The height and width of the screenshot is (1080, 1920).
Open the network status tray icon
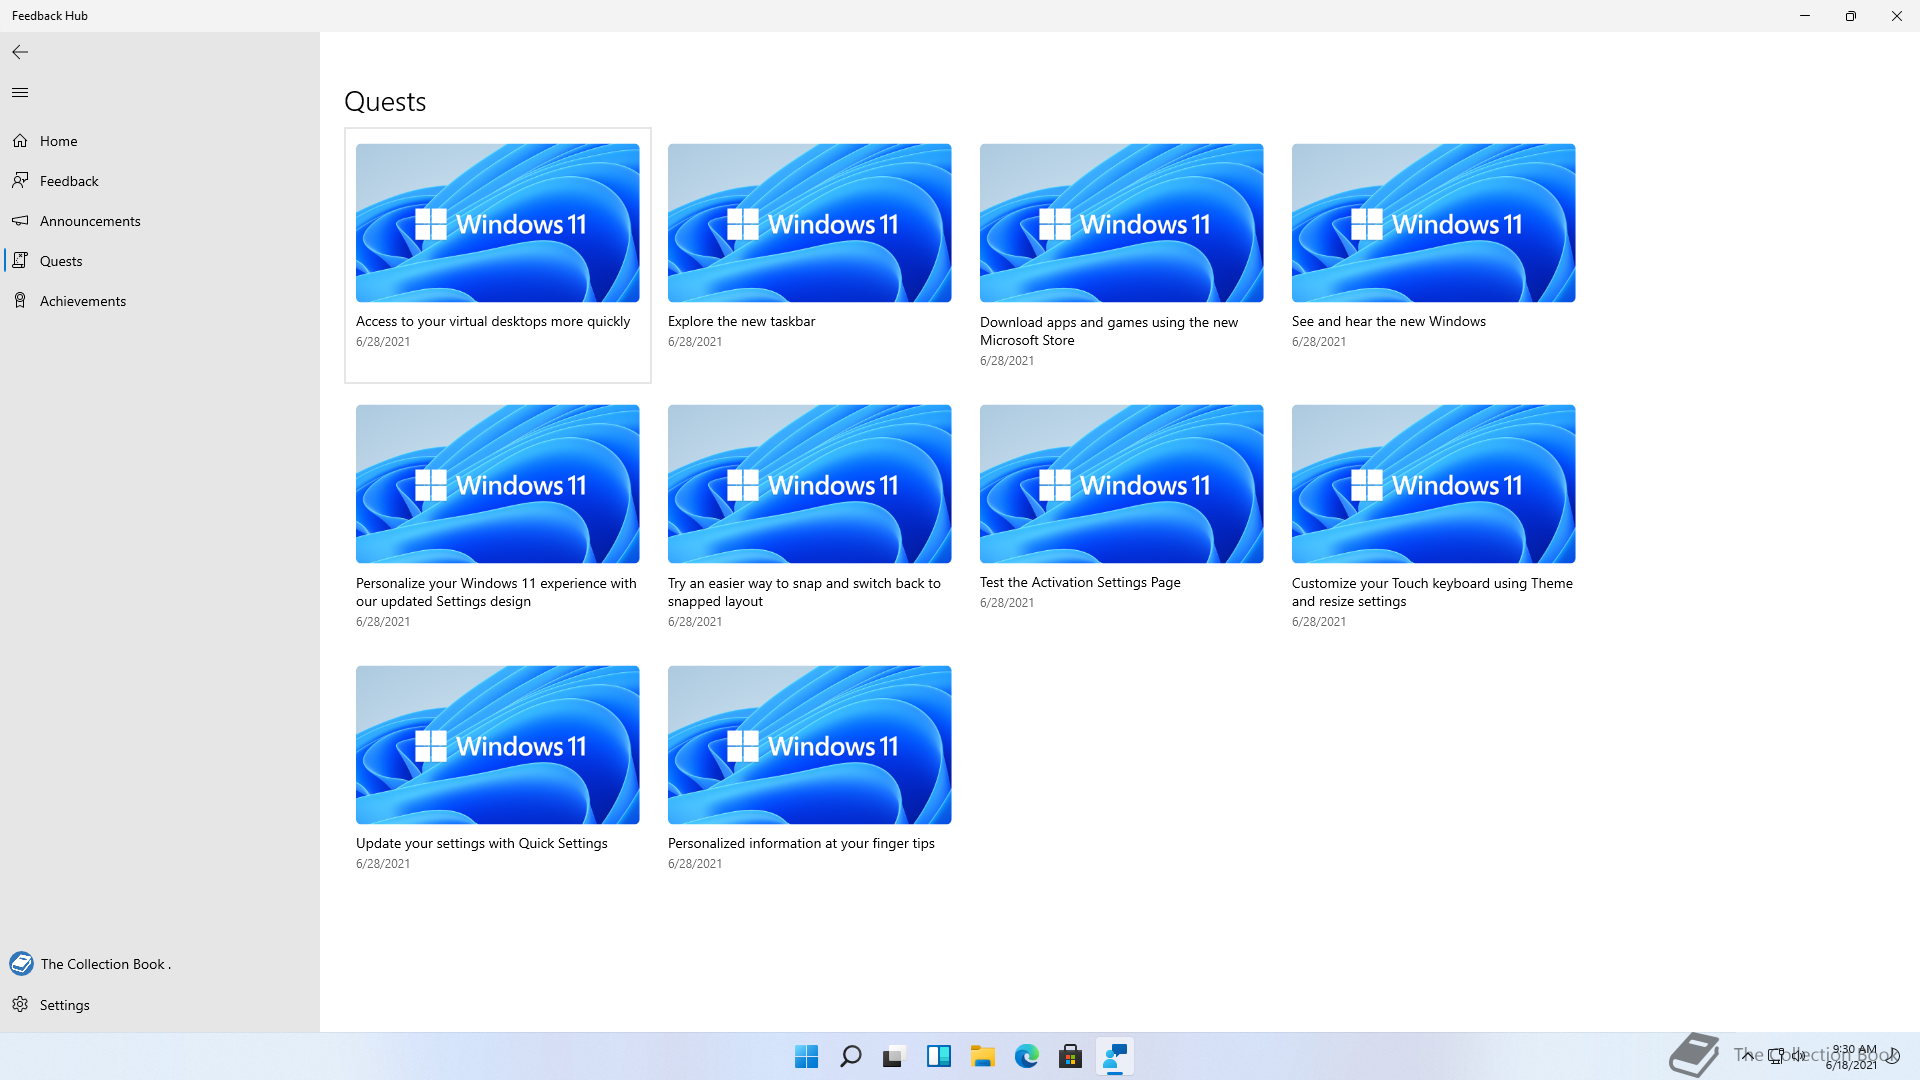coord(1775,1055)
